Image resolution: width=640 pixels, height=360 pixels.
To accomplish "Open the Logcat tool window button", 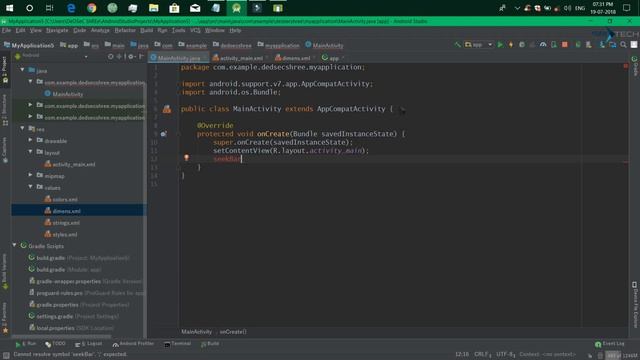I will click(x=89, y=344).
